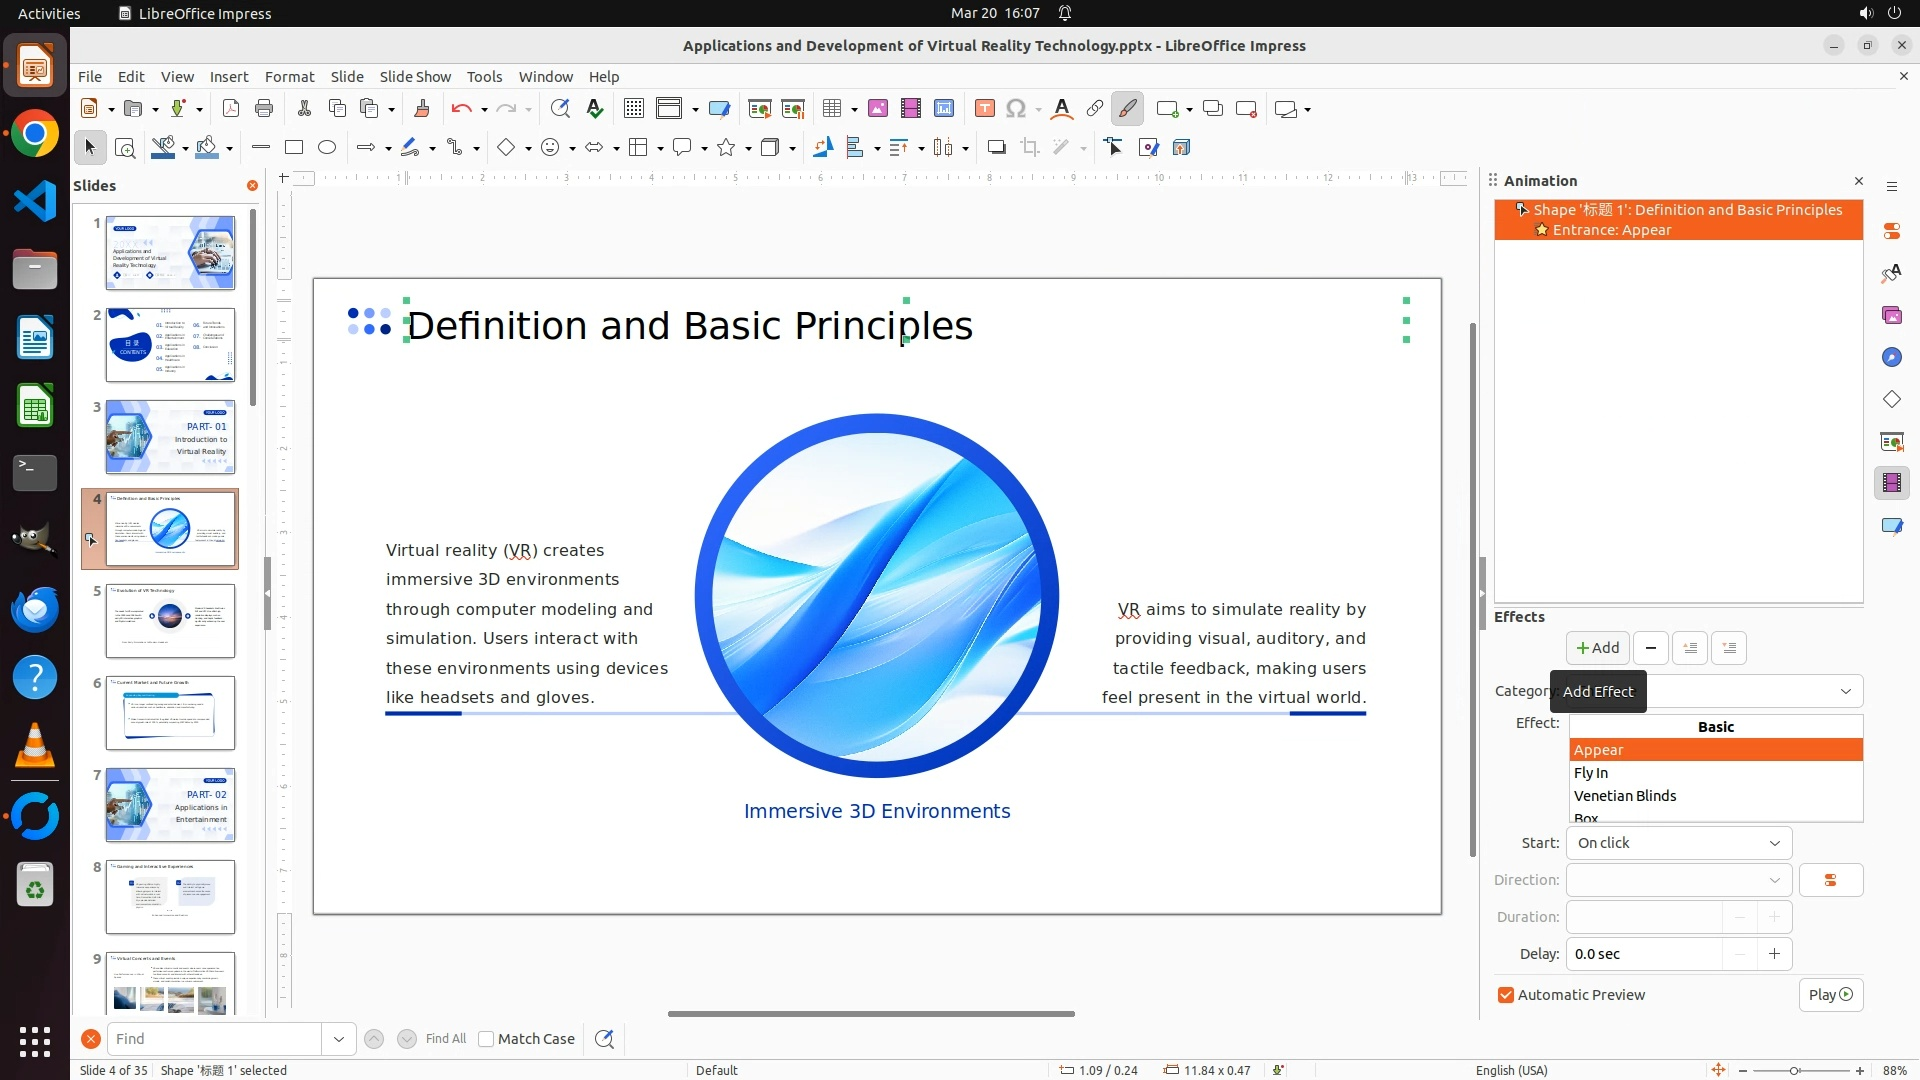Viewport: 1920px width, 1080px height.
Task: Open the Start 'On click' dropdown
Action: coord(1678,843)
